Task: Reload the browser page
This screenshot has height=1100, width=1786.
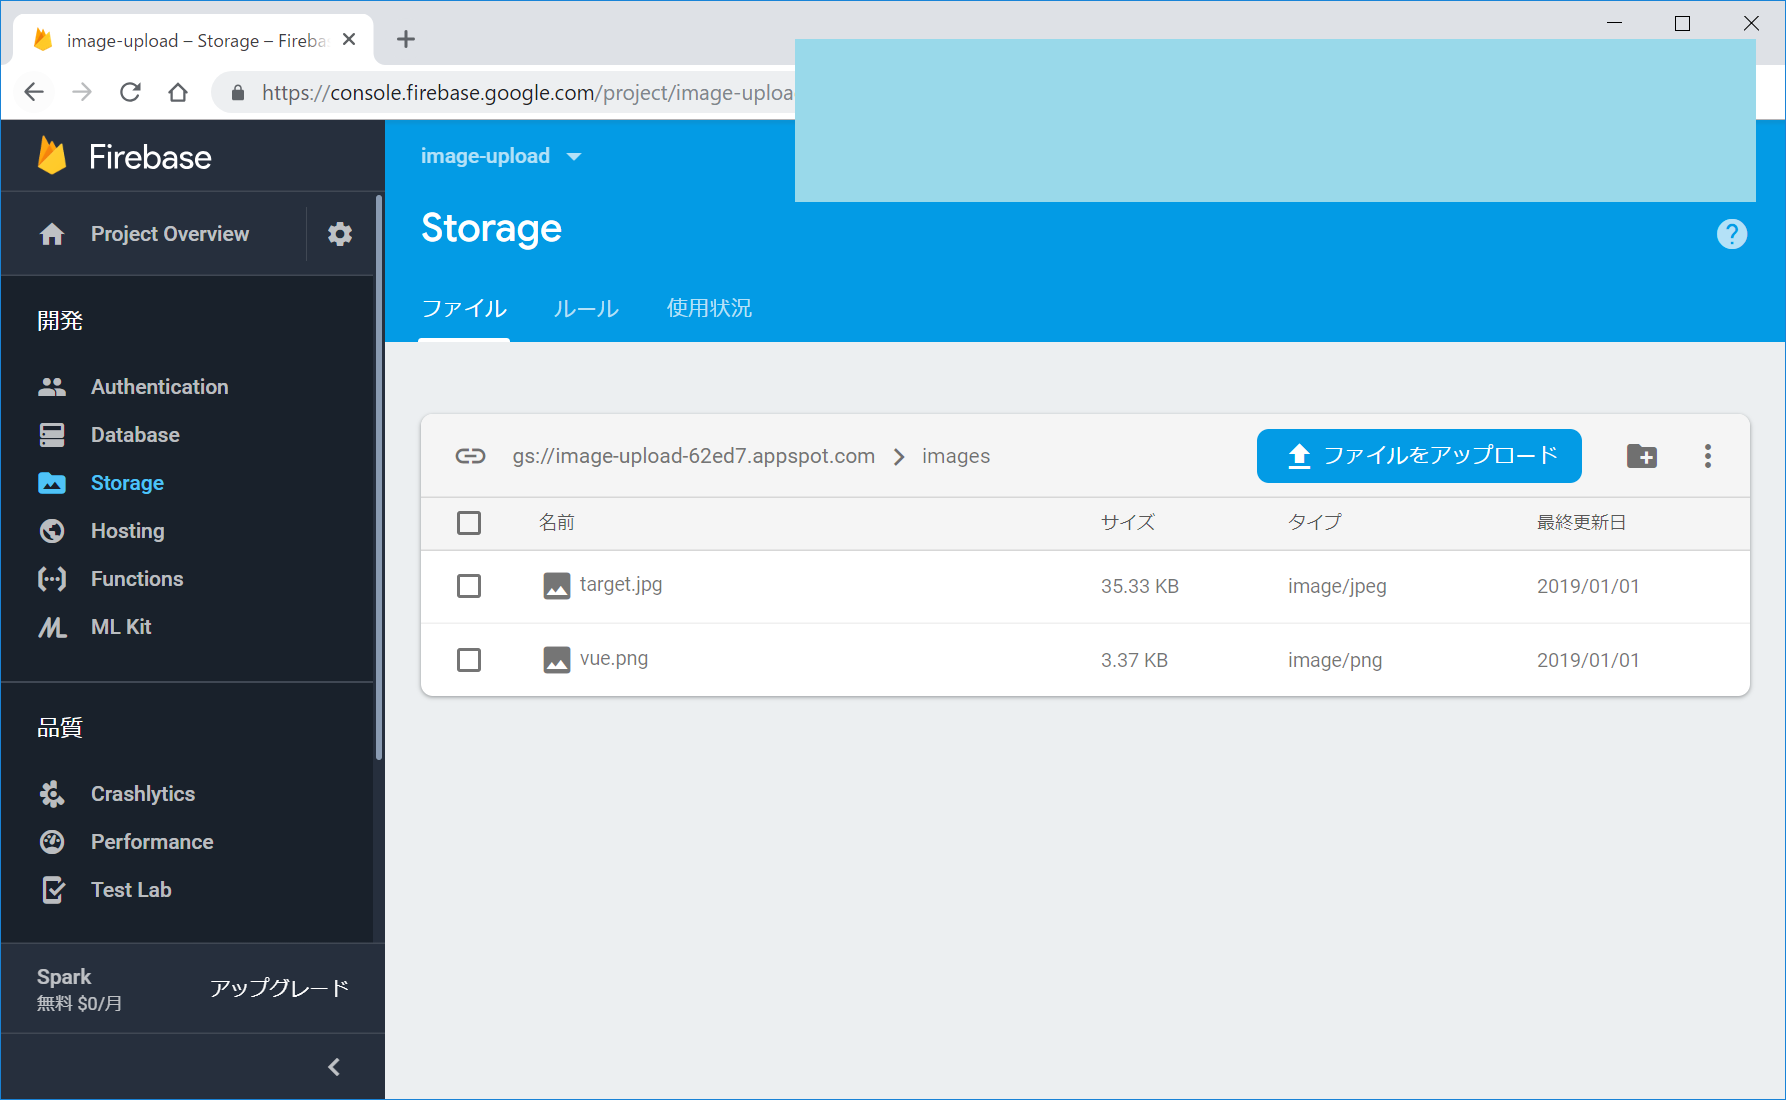Action: [x=130, y=93]
